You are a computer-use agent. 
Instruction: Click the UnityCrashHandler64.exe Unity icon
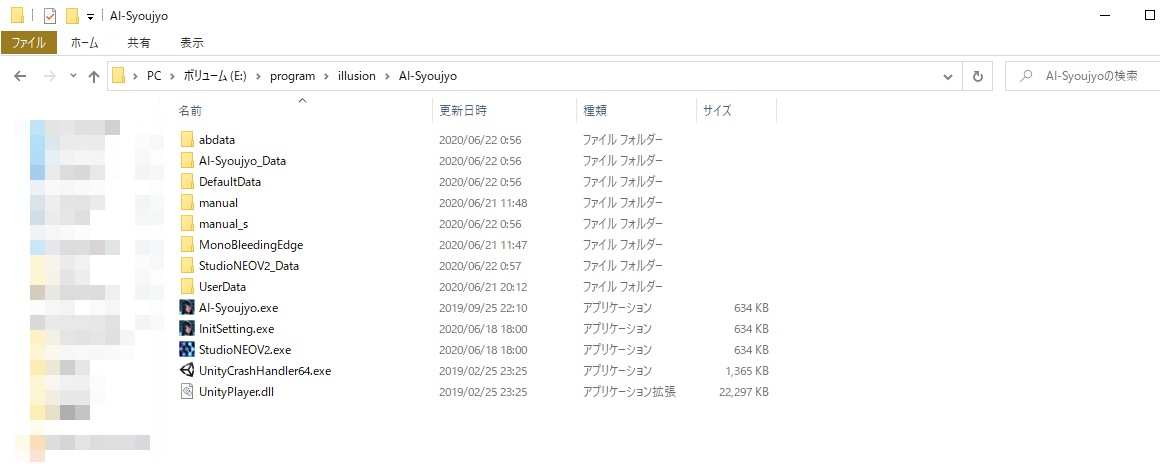186,370
